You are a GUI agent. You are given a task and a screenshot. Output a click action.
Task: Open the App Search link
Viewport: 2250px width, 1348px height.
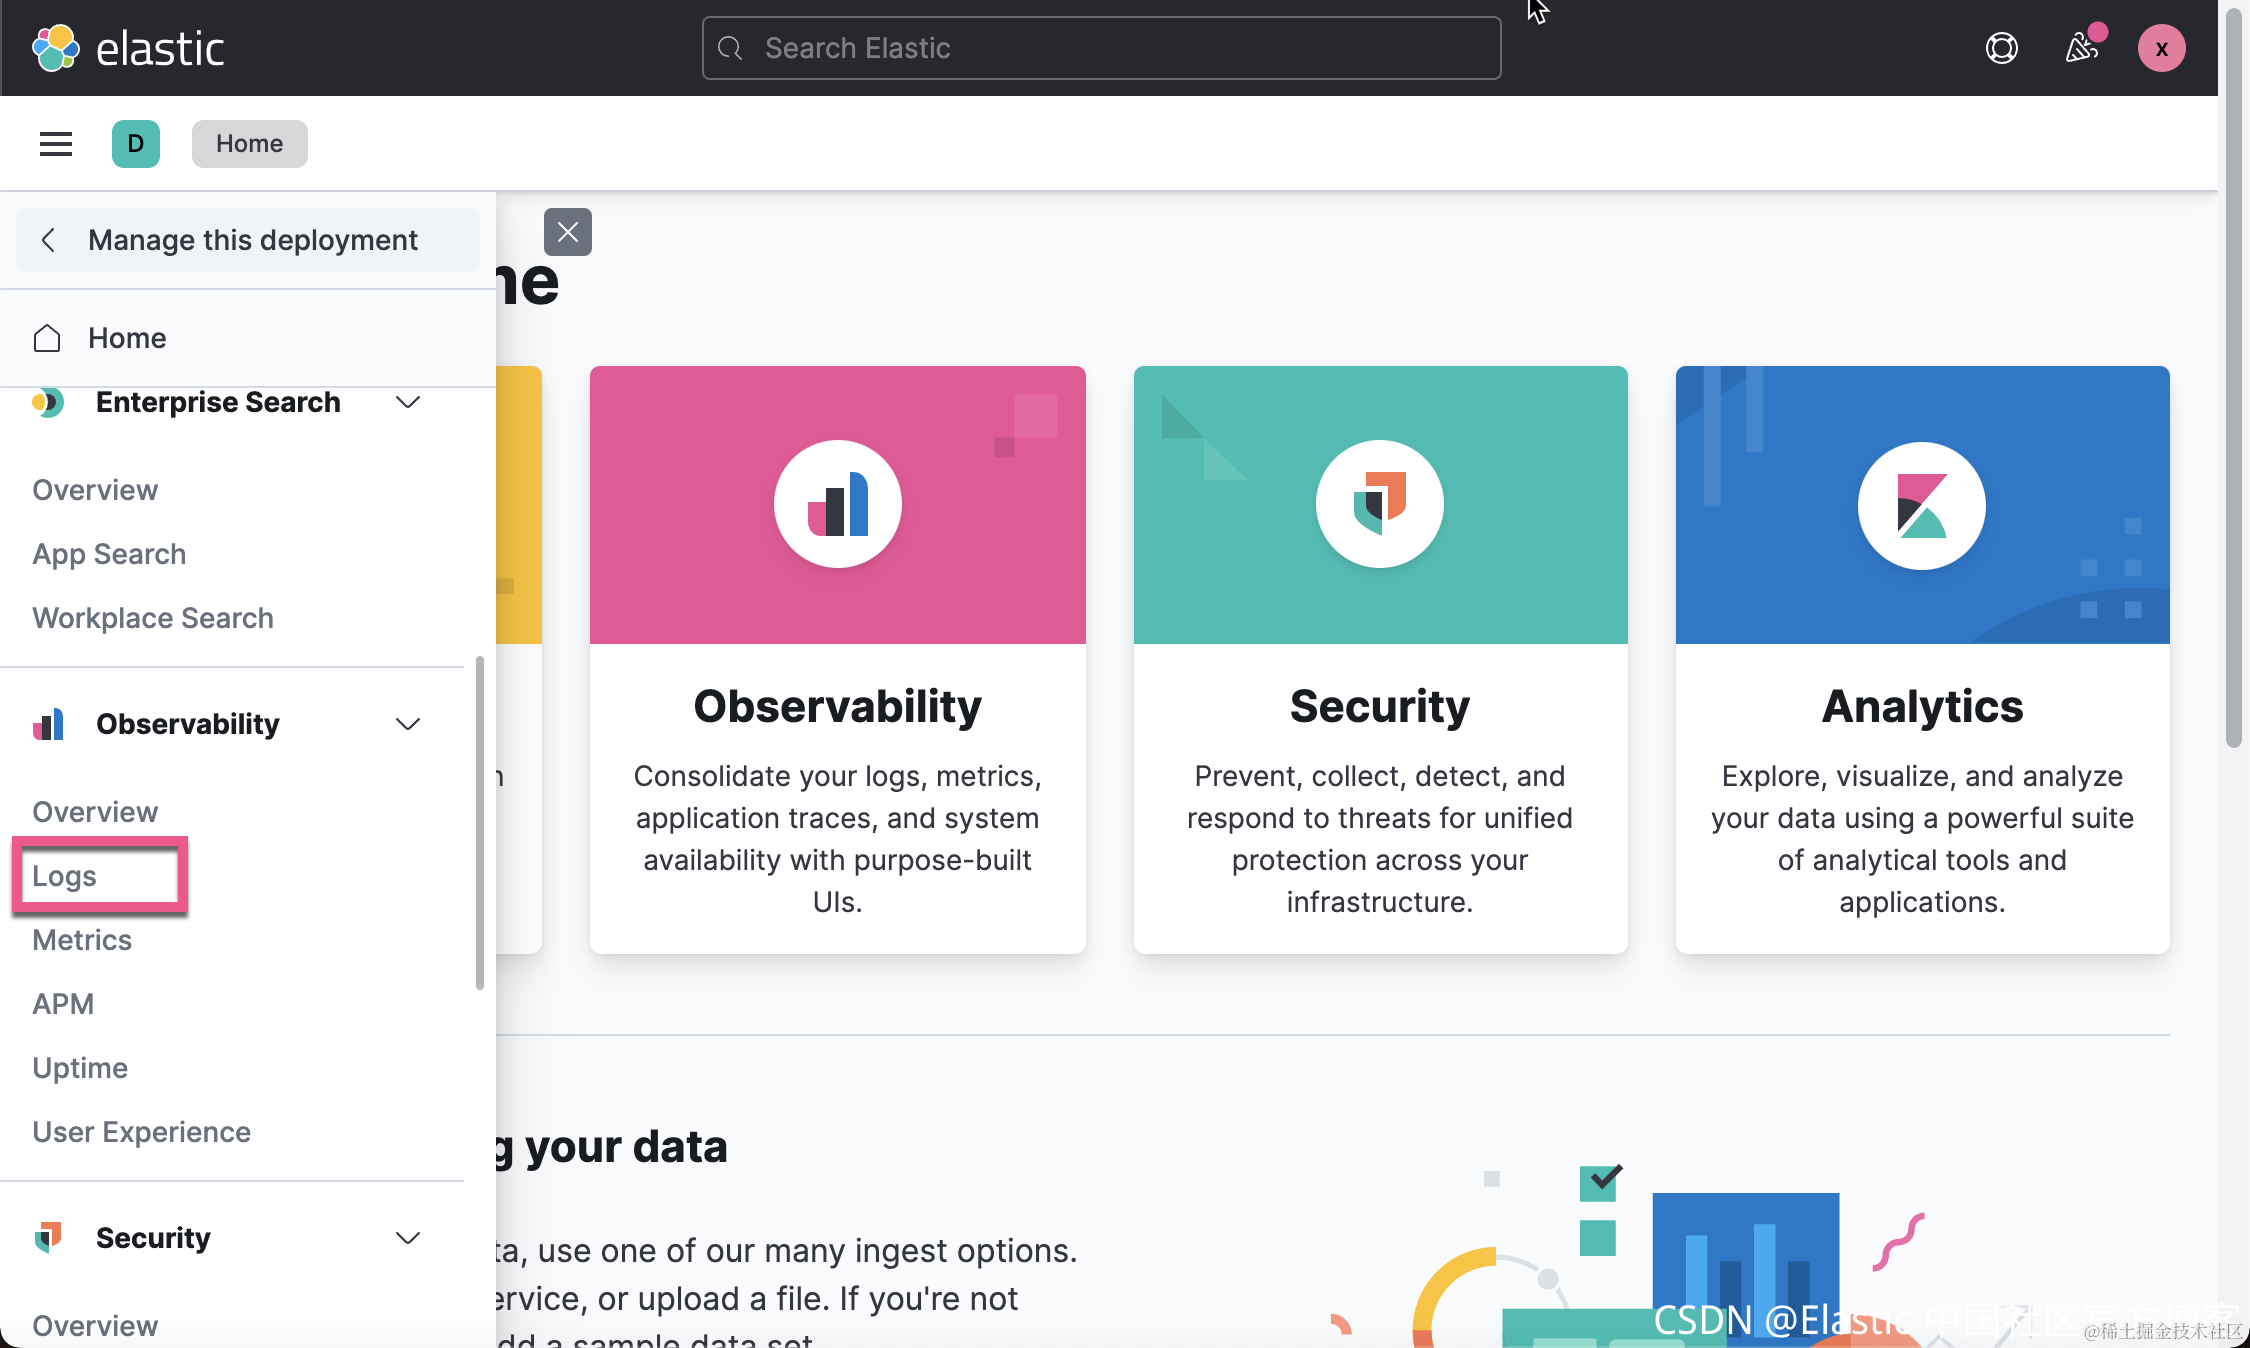click(x=109, y=554)
